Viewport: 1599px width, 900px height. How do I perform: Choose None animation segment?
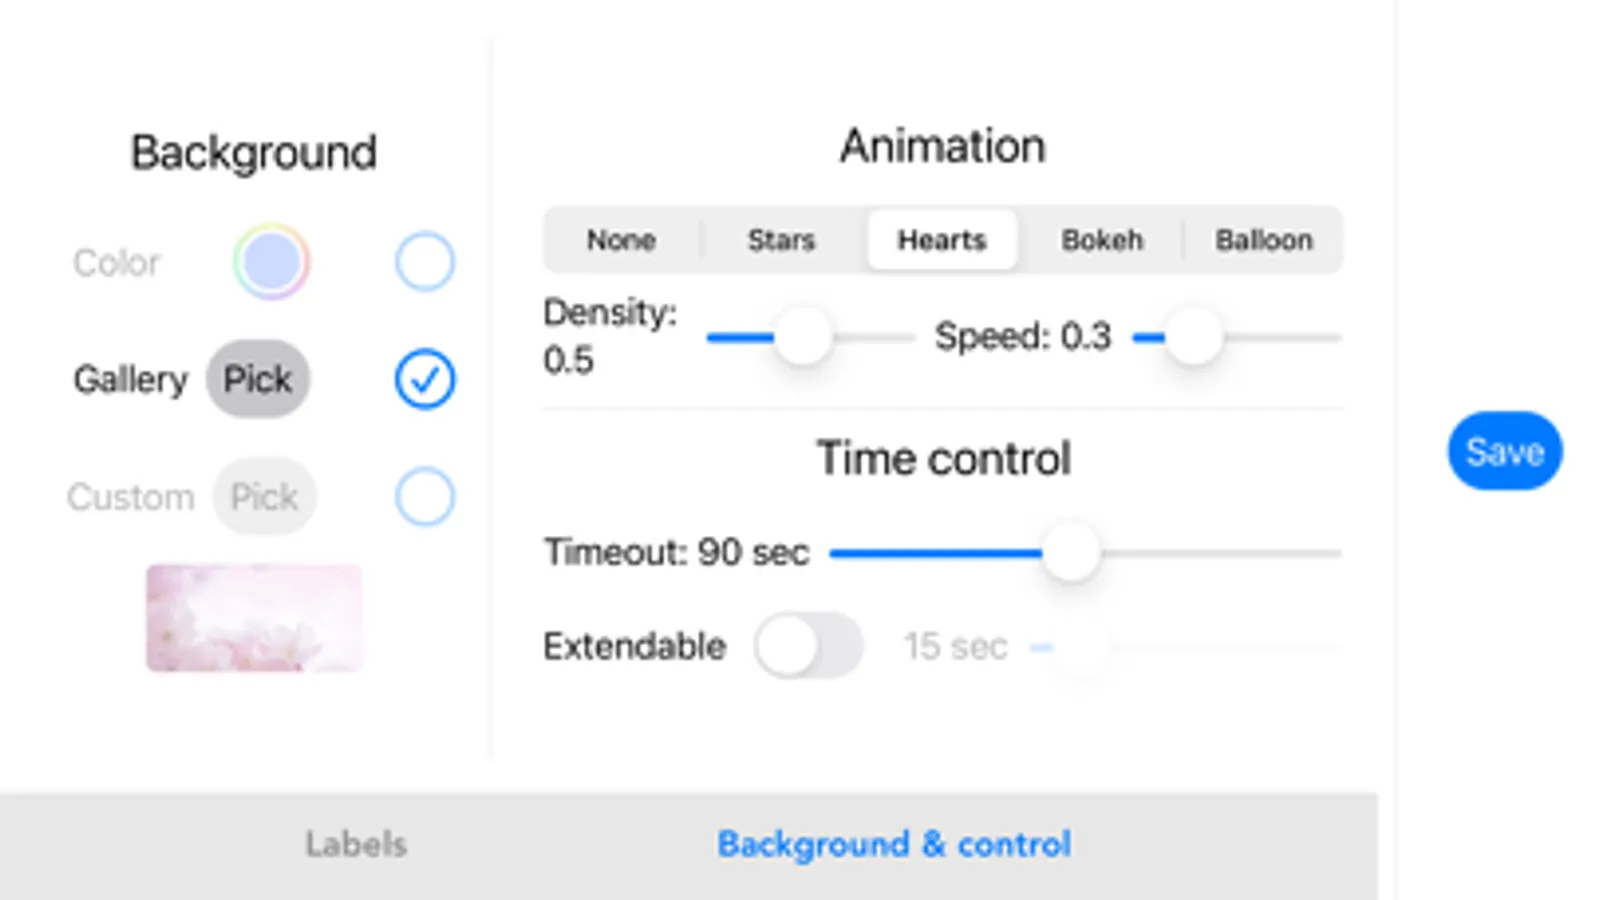pos(621,240)
